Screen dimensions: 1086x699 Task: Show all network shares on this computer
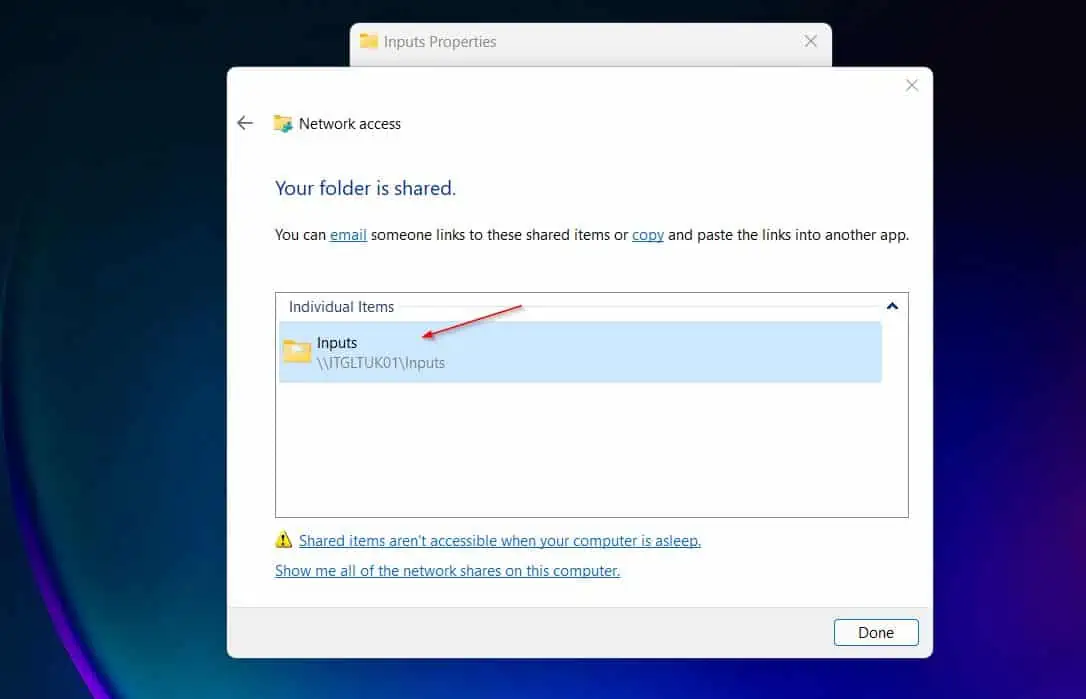(447, 571)
